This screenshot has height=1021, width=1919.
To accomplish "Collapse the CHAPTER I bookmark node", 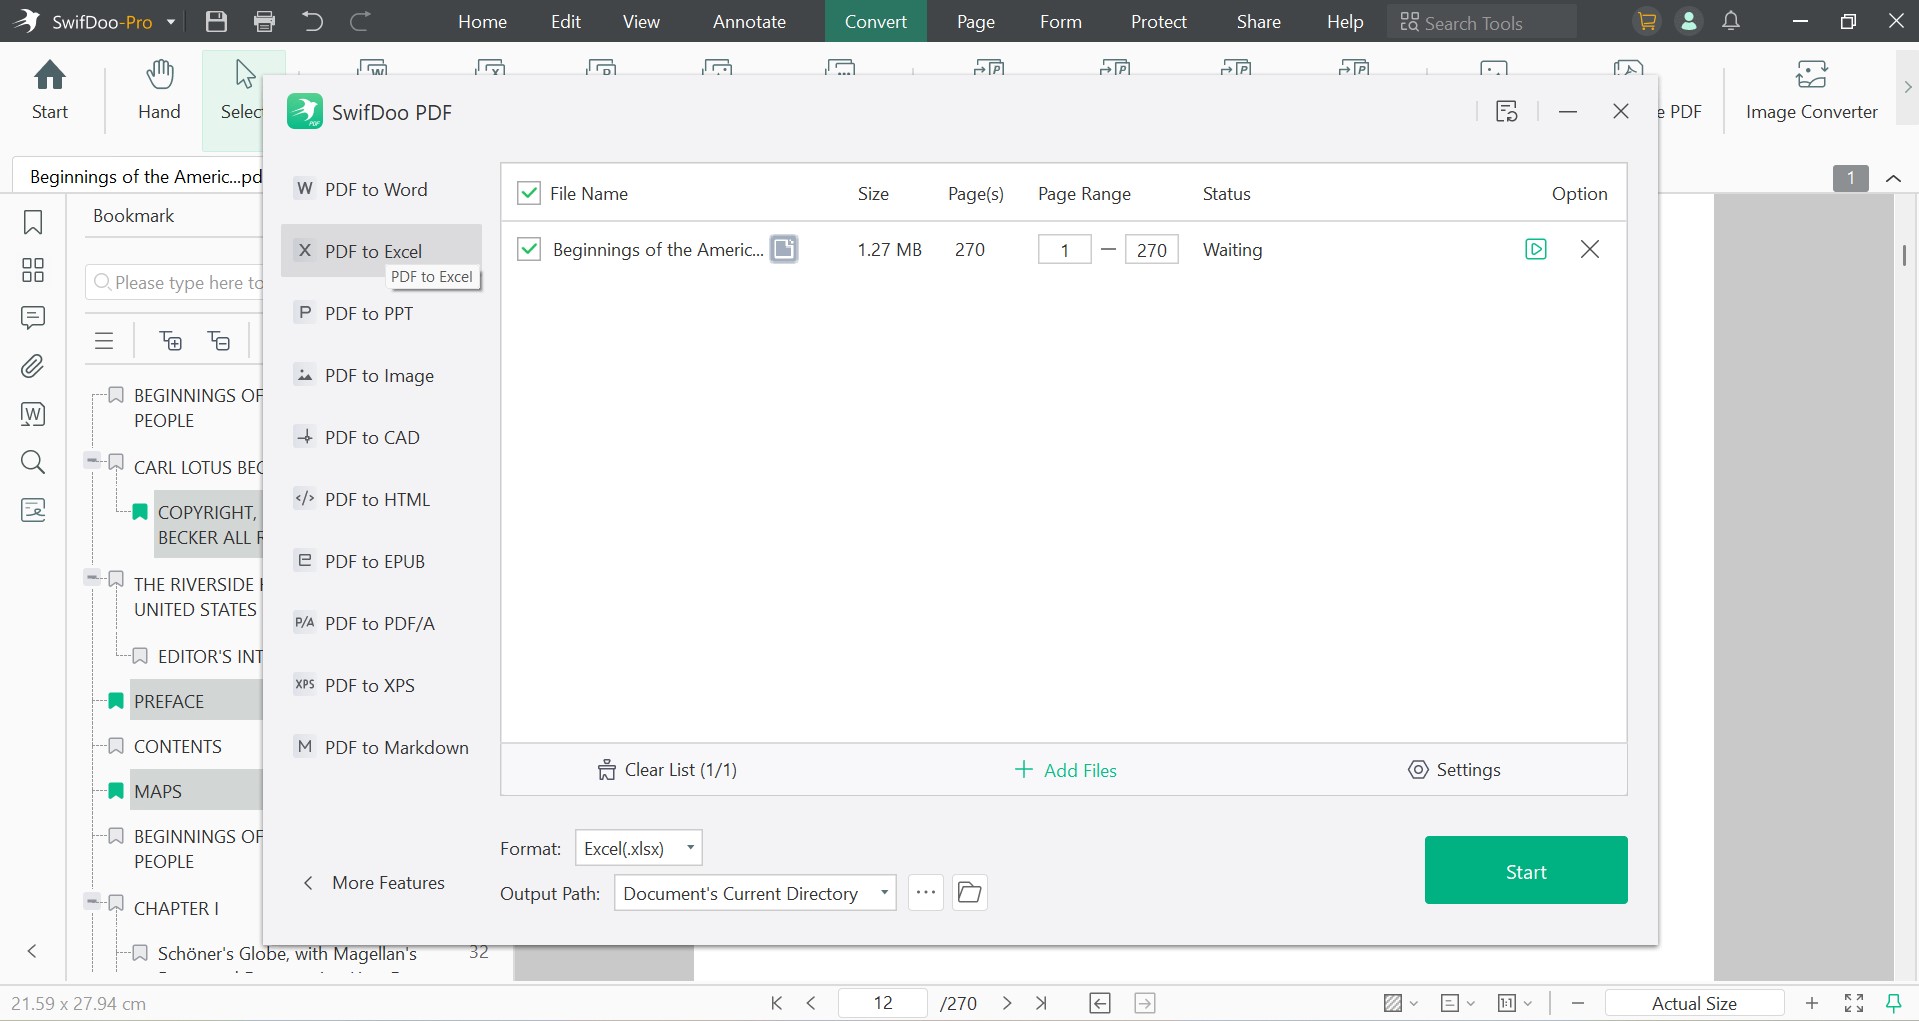I will click(x=92, y=901).
